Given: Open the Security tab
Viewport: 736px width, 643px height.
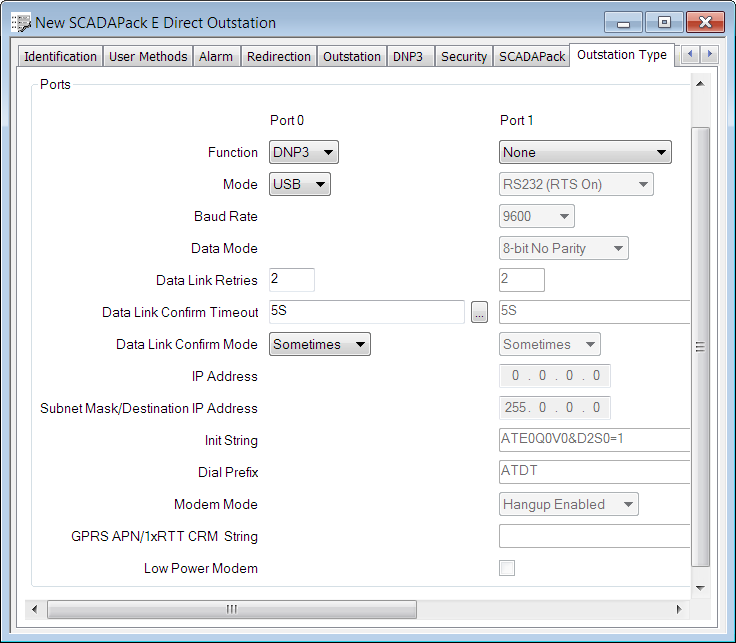Looking at the screenshot, I should 464,57.
